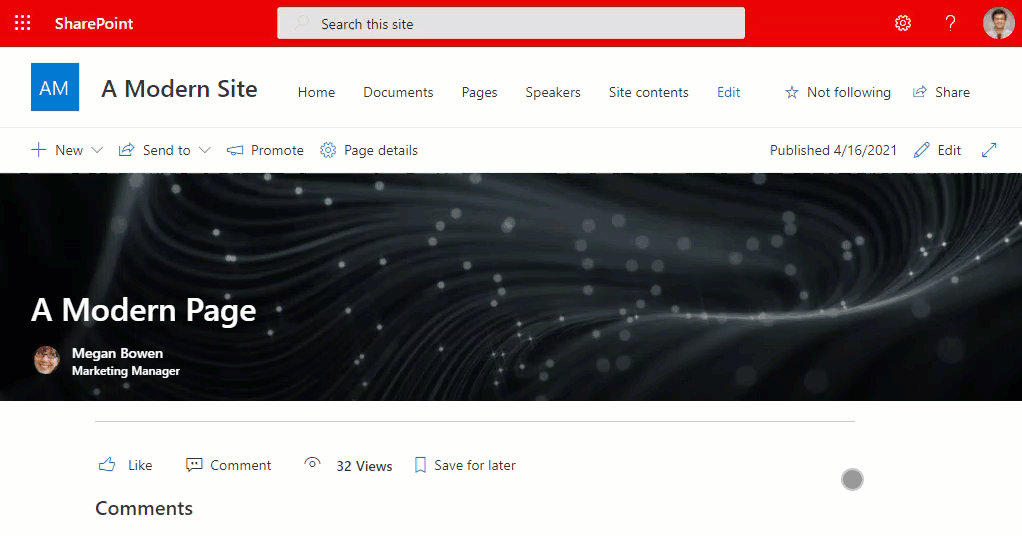Toggle the Like label under the page

pos(140,466)
